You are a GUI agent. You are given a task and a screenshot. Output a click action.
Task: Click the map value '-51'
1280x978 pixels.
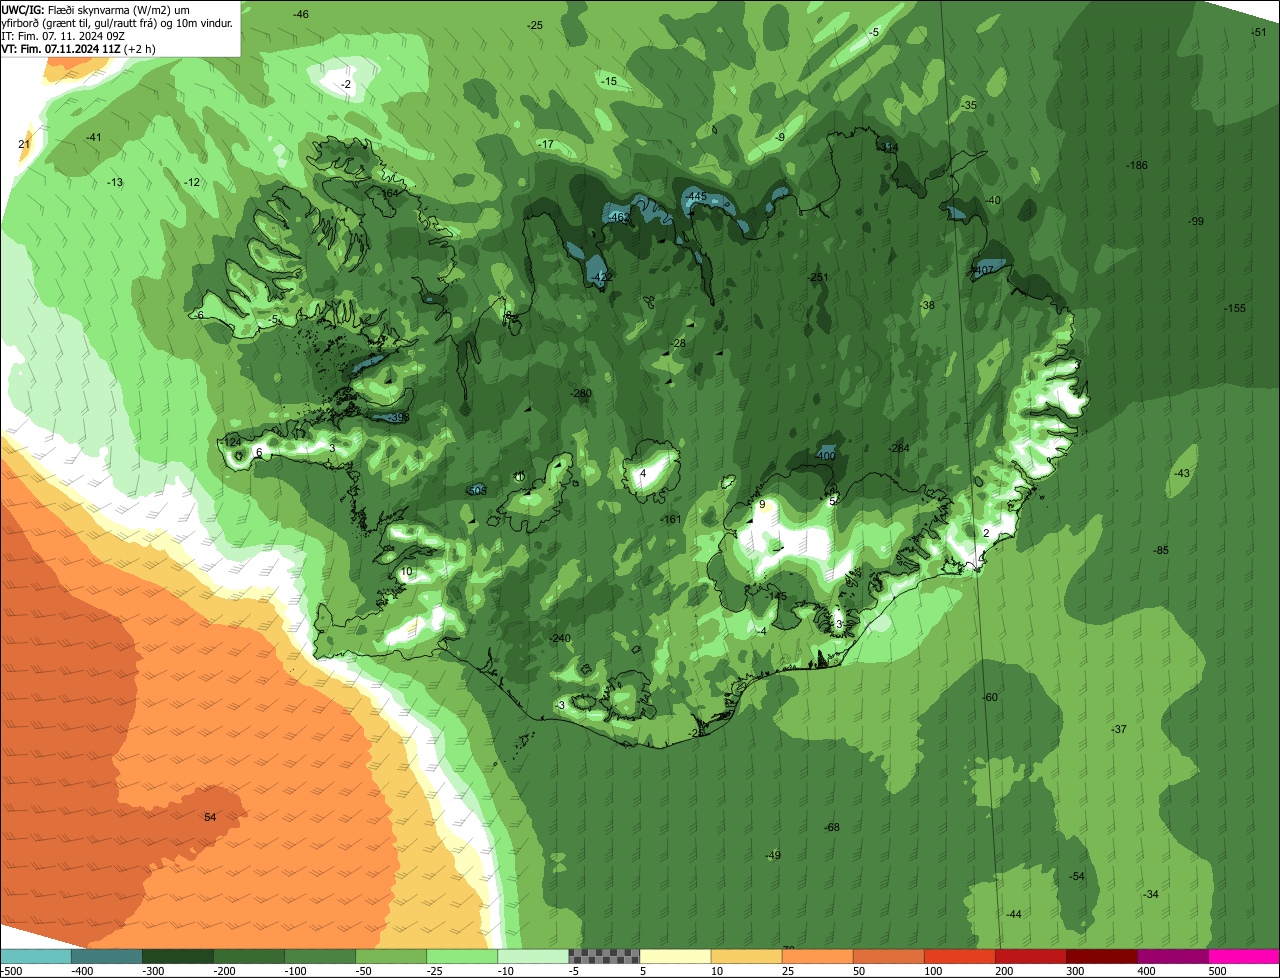point(1258,32)
